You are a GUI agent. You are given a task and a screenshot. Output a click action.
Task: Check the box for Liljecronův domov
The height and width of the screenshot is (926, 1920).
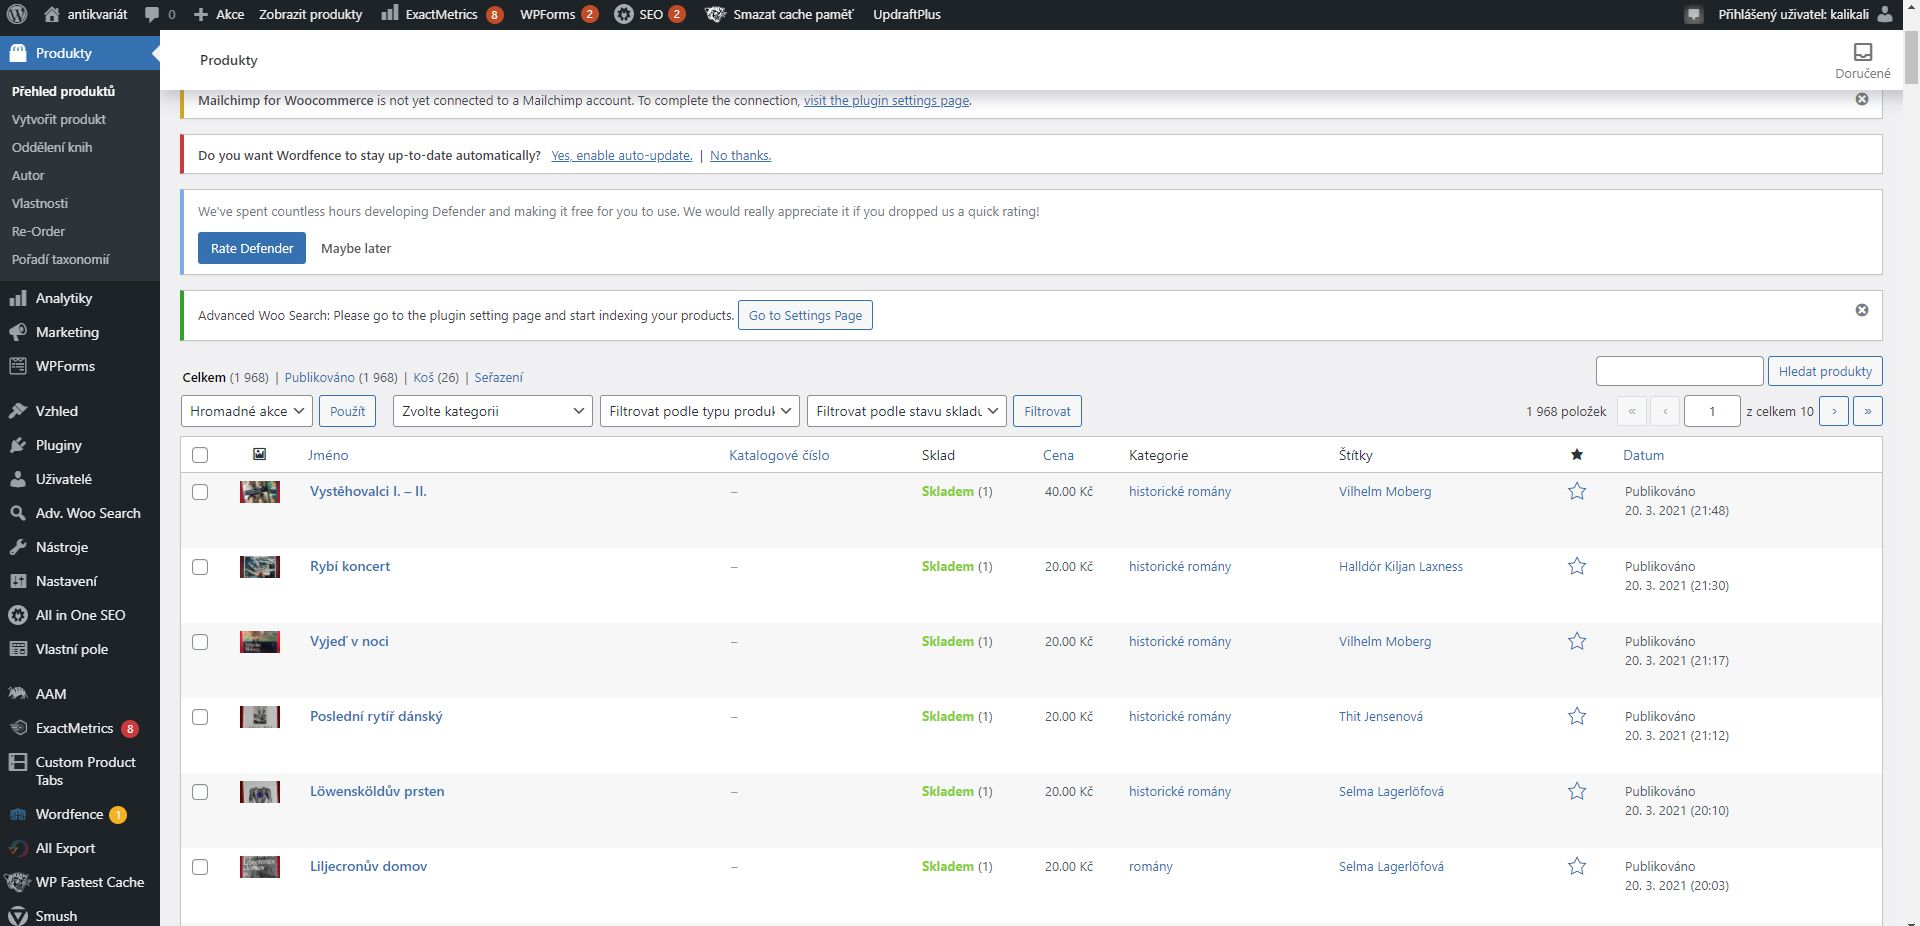tap(200, 867)
